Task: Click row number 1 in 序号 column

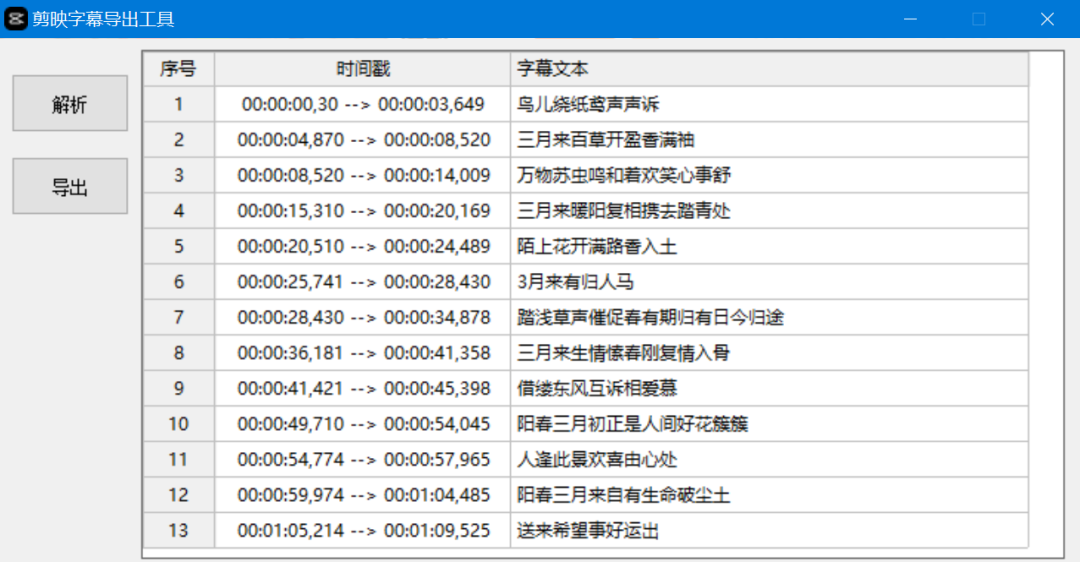Action: coord(178,104)
